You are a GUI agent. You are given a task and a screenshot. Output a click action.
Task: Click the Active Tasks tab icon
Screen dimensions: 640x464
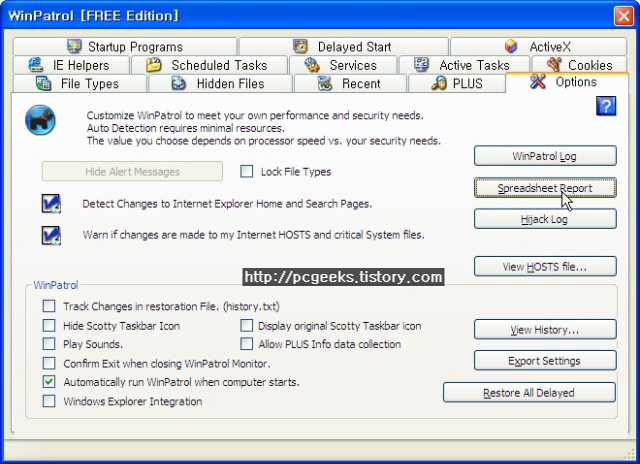point(421,64)
